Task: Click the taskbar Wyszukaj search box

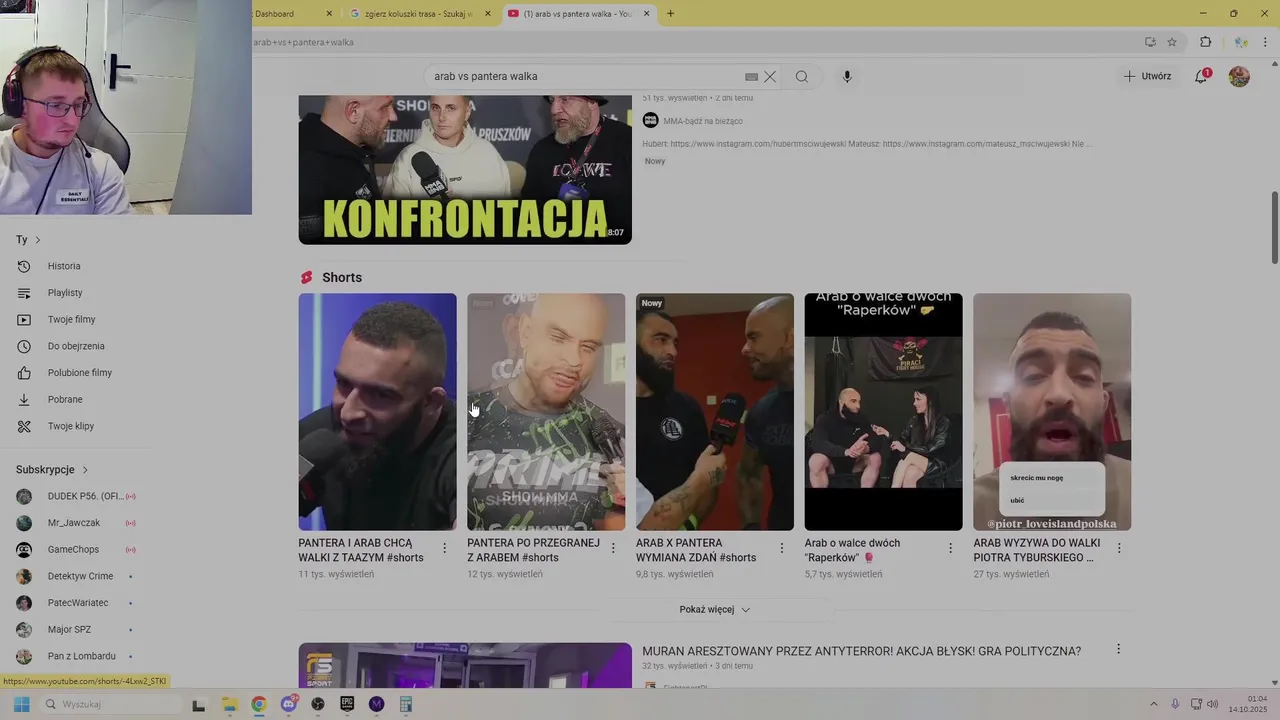Action: (110, 704)
